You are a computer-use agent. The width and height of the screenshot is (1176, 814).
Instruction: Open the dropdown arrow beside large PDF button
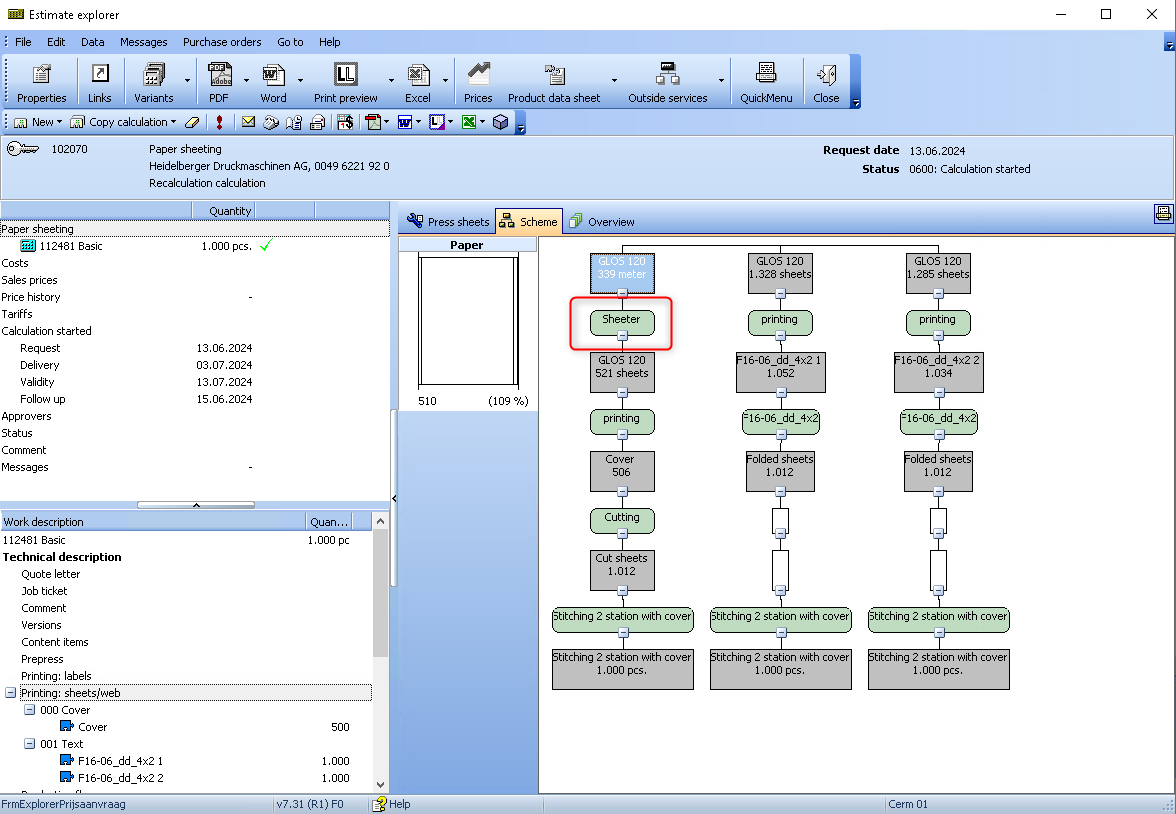tap(246, 81)
